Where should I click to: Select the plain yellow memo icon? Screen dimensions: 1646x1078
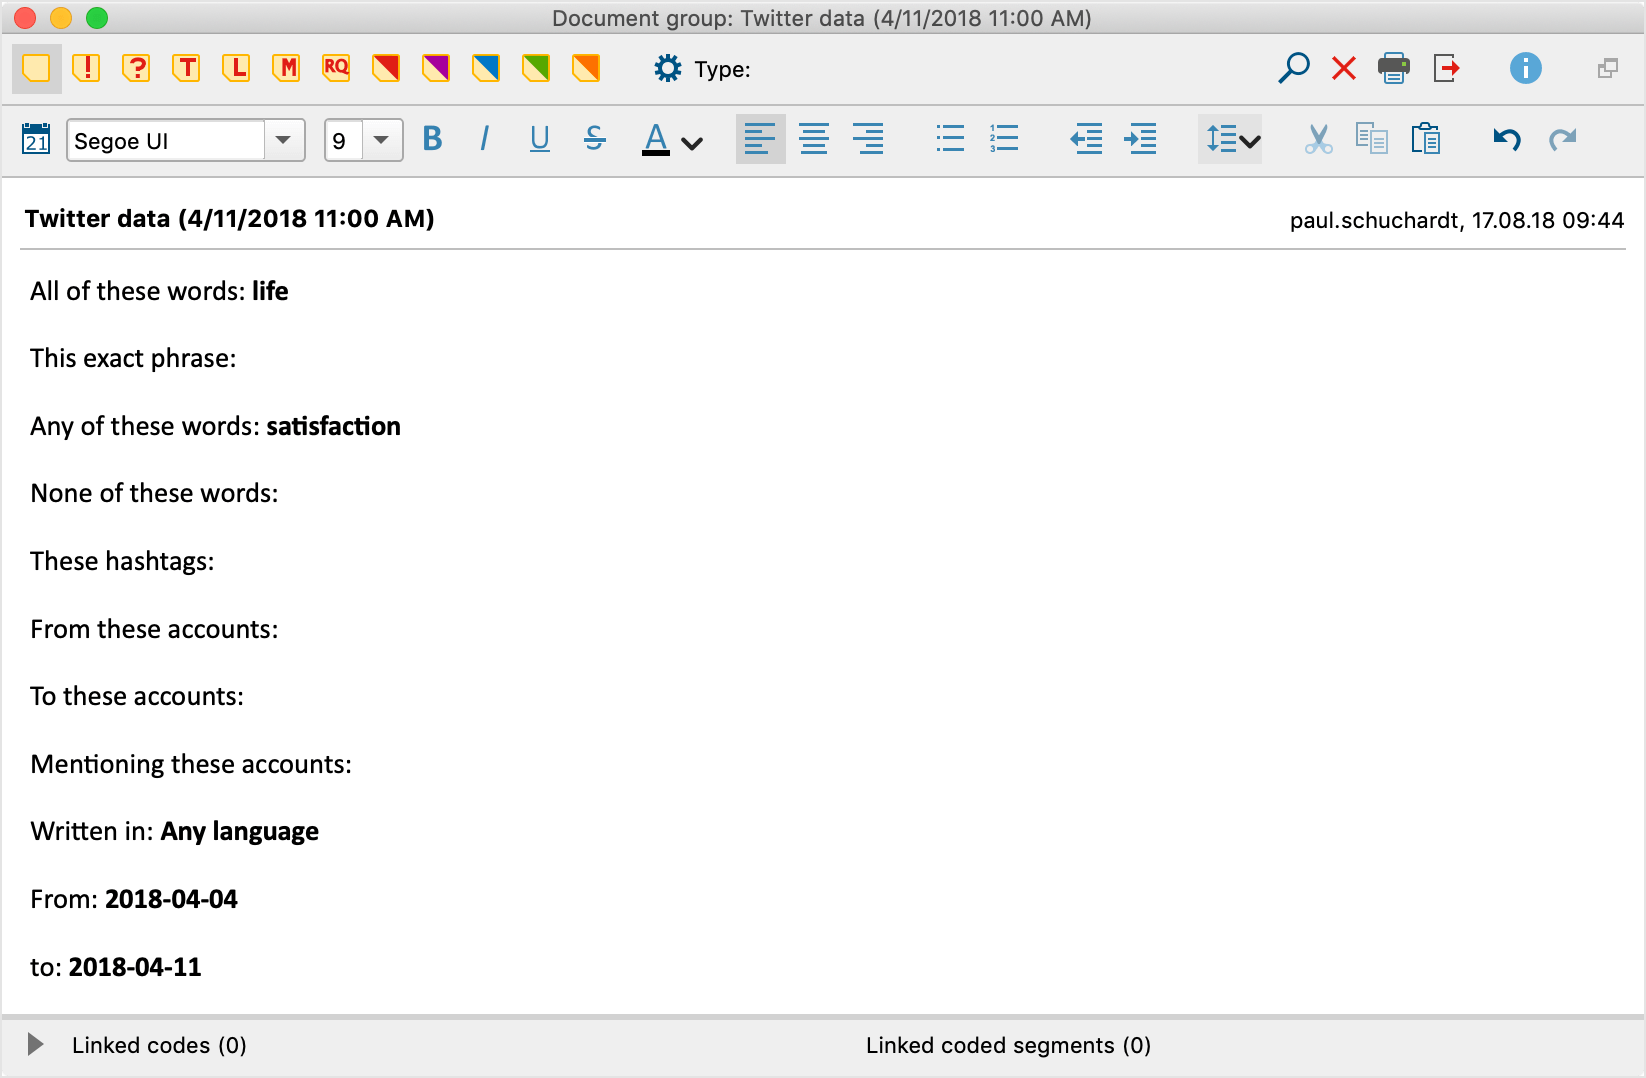tap(37, 68)
